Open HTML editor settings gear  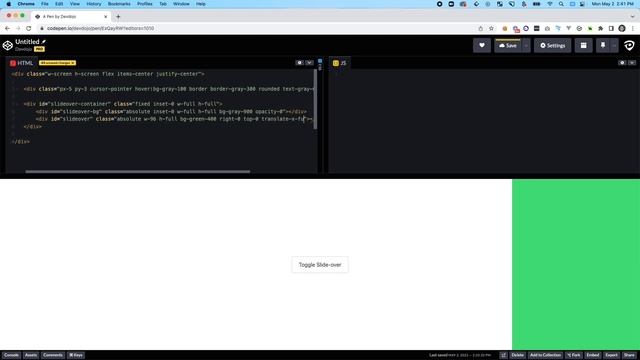point(300,63)
